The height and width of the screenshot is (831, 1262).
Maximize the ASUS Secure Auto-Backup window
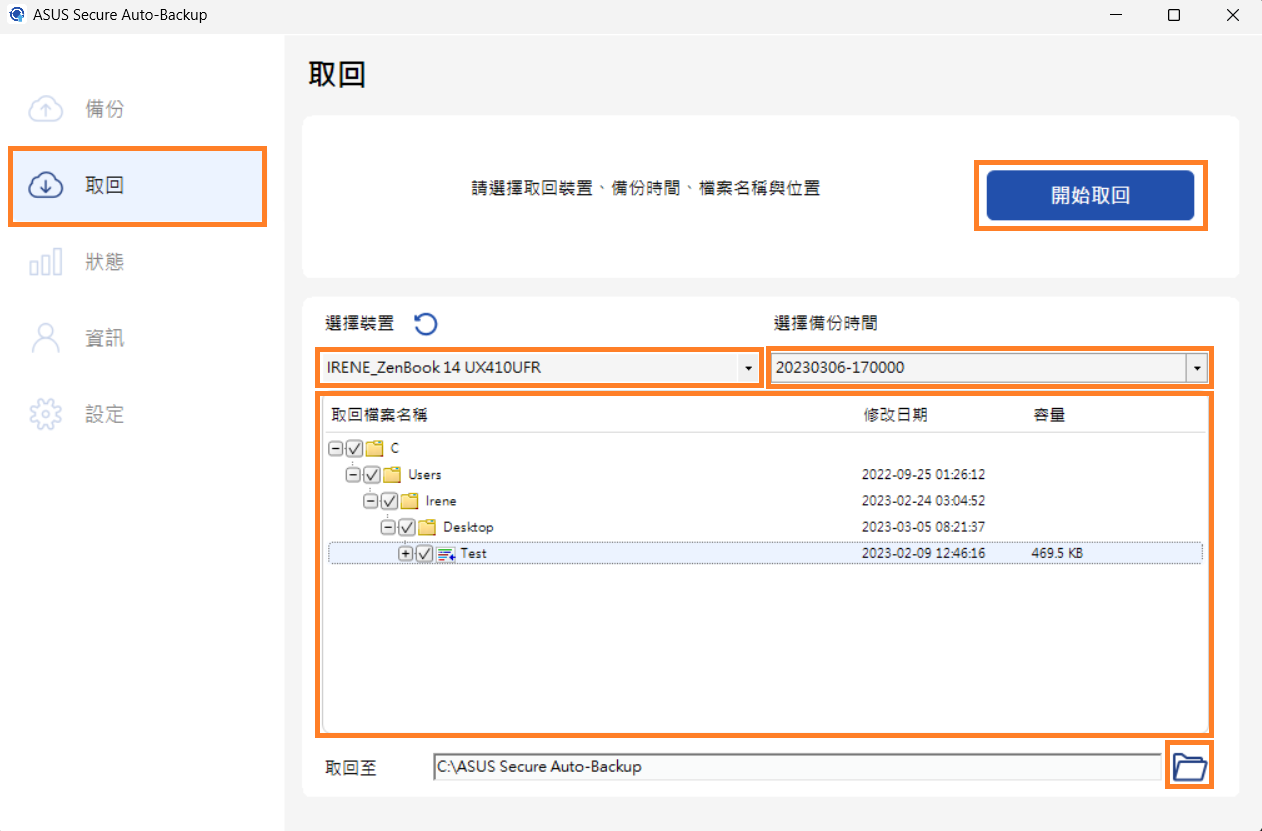pos(1174,15)
